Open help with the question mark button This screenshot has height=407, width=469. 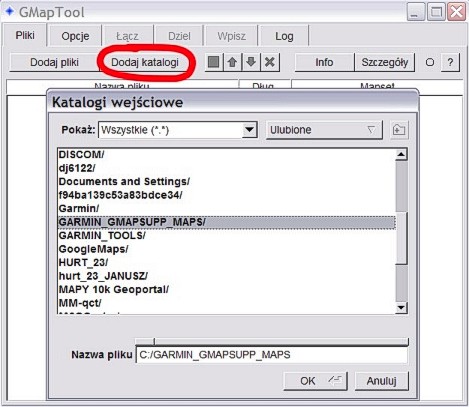click(450, 62)
